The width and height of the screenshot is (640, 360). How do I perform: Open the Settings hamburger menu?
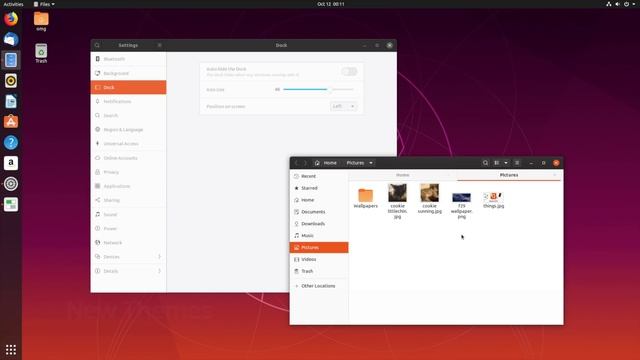160,45
